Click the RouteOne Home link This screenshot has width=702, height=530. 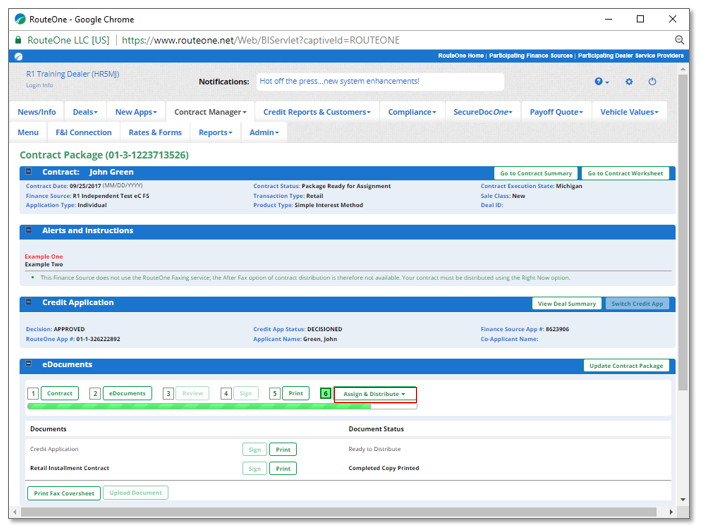point(461,56)
